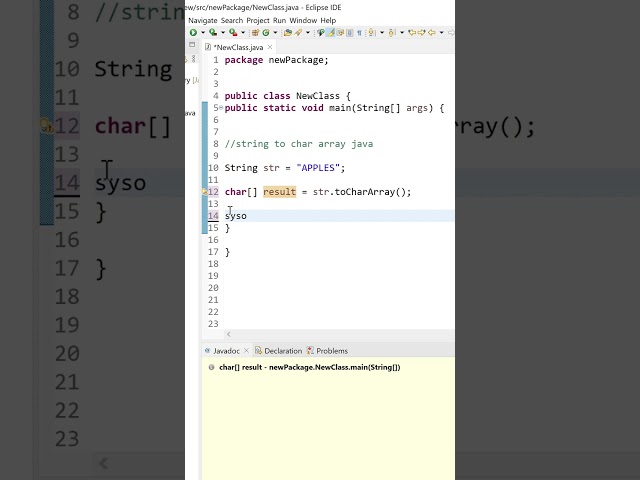Open the Run button dropdown arrow
The height and width of the screenshot is (480, 640).
tap(203, 33)
